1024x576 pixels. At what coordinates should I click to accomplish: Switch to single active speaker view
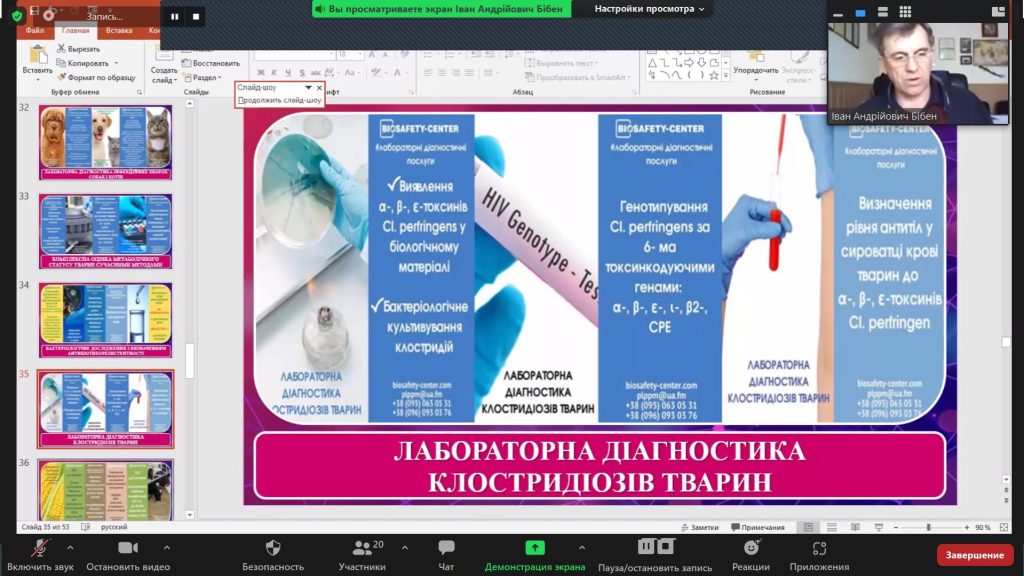861,12
